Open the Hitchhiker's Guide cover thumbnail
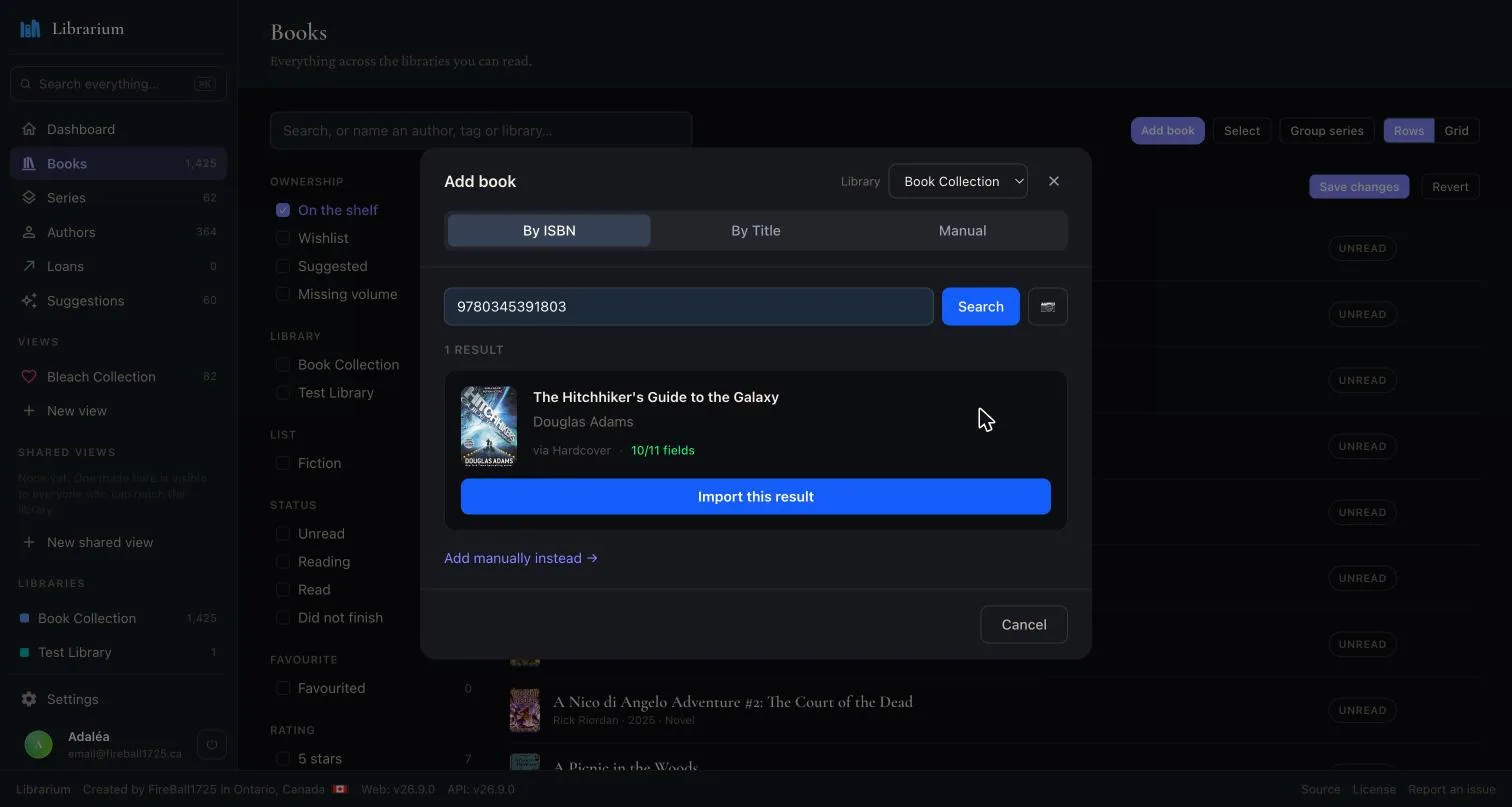Screen dimensions: 1512x807 point(489,426)
